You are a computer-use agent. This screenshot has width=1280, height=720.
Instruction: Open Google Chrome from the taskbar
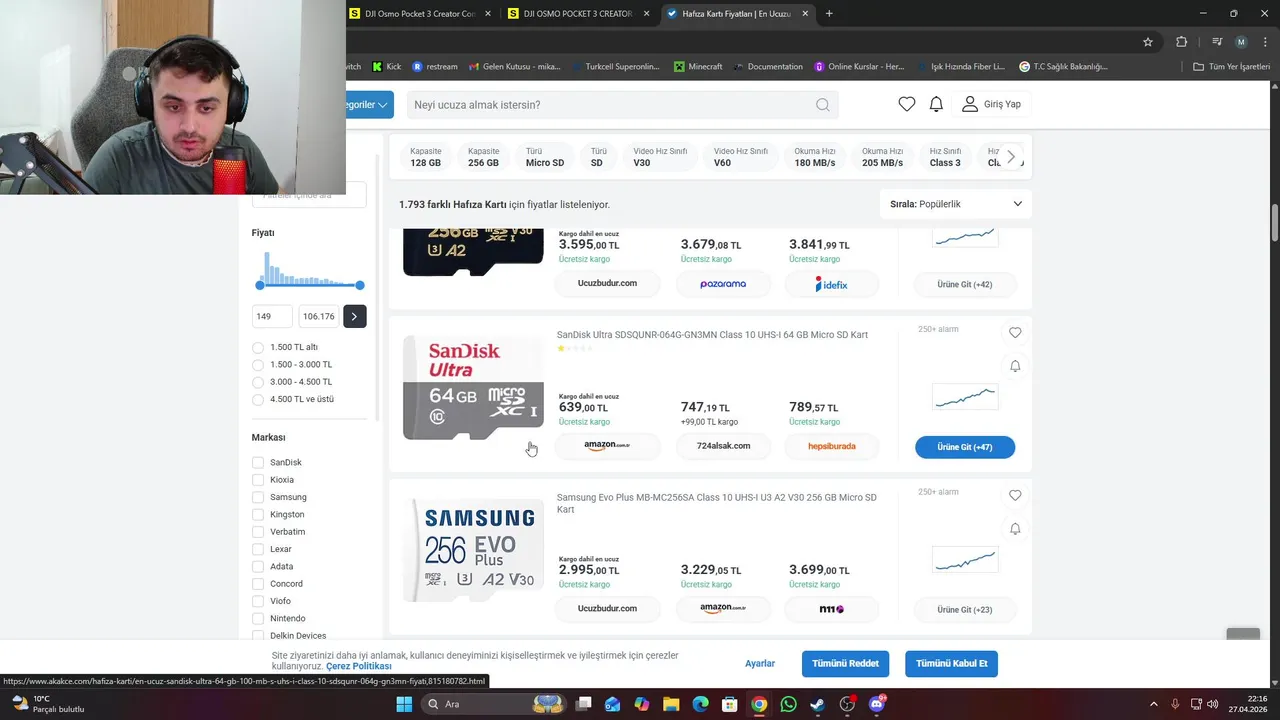(759, 704)
